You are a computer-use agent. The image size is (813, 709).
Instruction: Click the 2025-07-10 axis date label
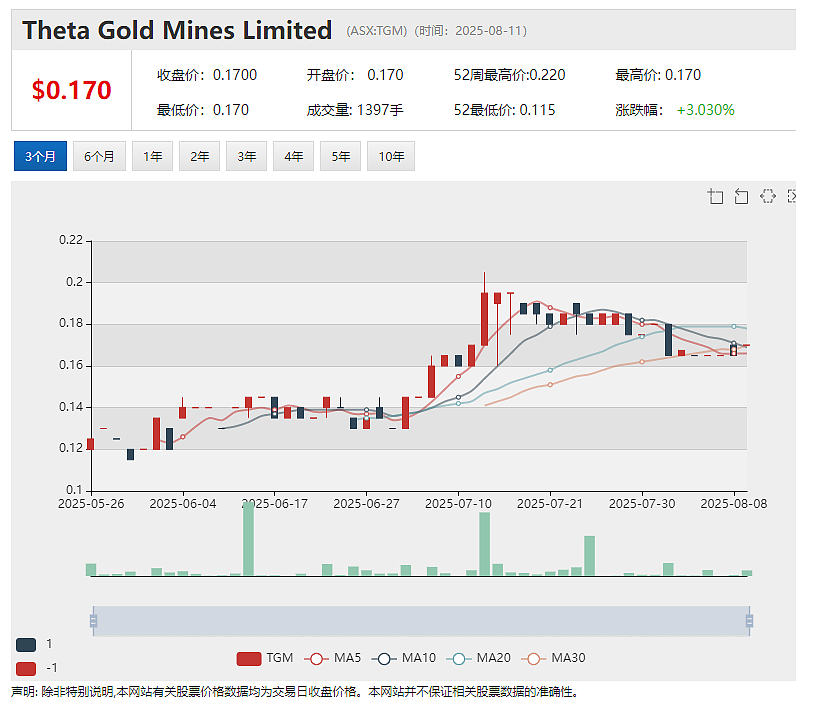click(x=458, y=504)
